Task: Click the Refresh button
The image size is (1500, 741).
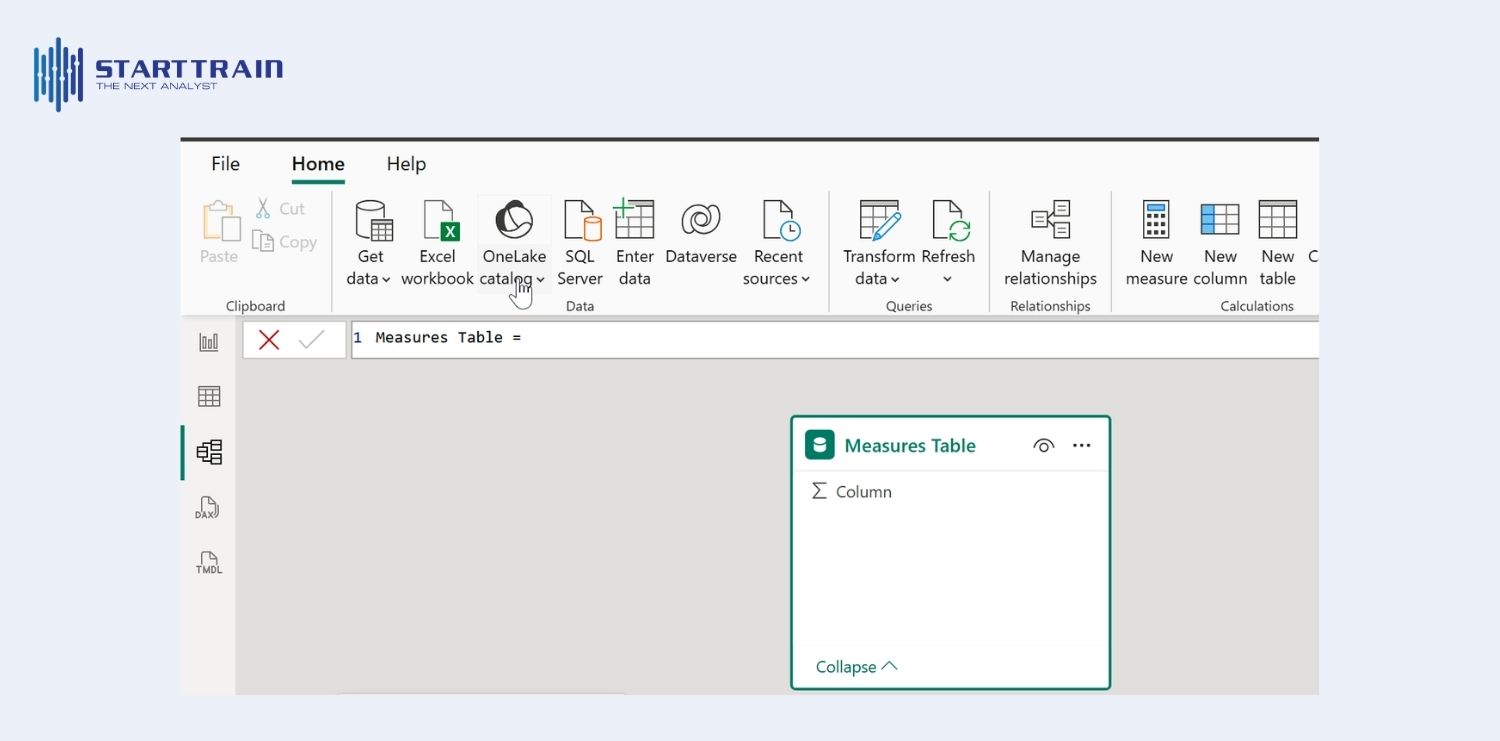Action: click(948, 221)
